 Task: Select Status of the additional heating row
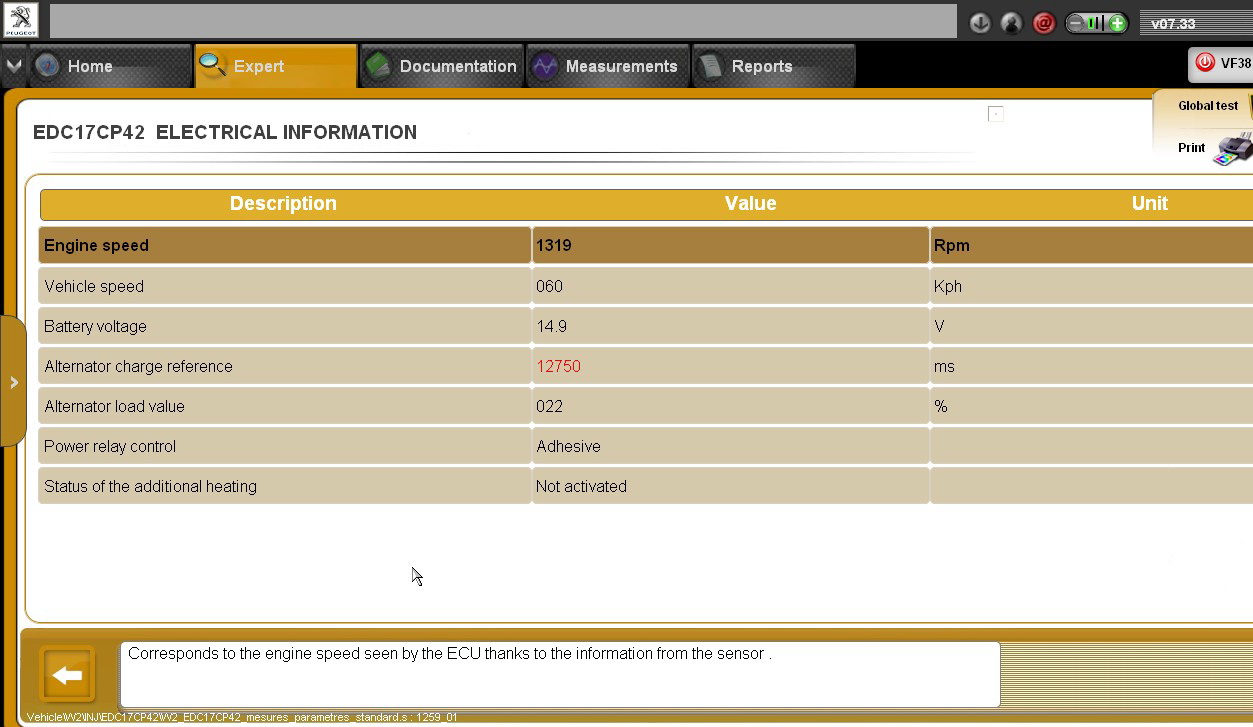pyautogui.click(x=645, y=486)
